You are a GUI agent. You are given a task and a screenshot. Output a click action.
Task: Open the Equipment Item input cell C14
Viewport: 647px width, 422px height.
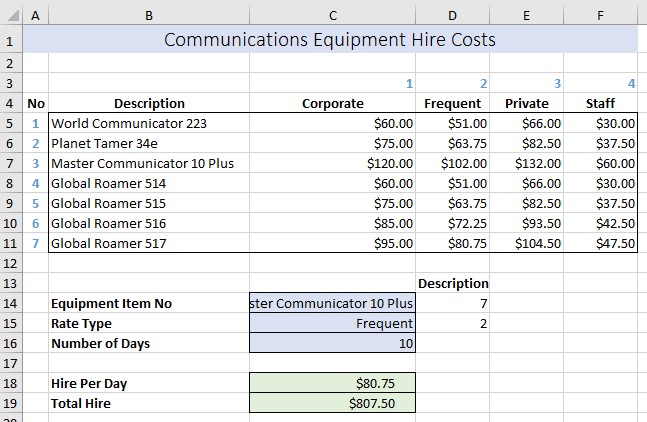[333, 303]
